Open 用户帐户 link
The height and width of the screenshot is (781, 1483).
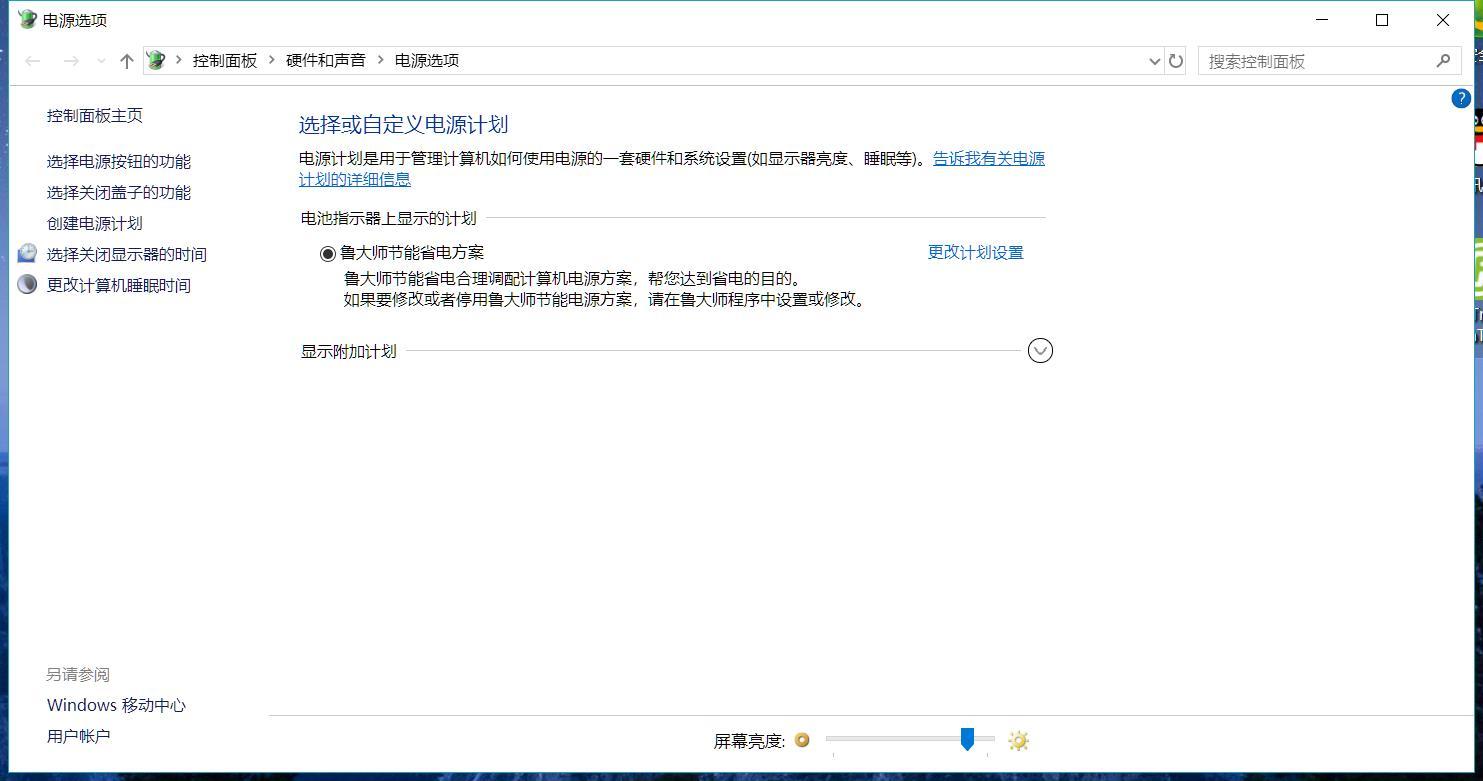click(x=78, y=736)
